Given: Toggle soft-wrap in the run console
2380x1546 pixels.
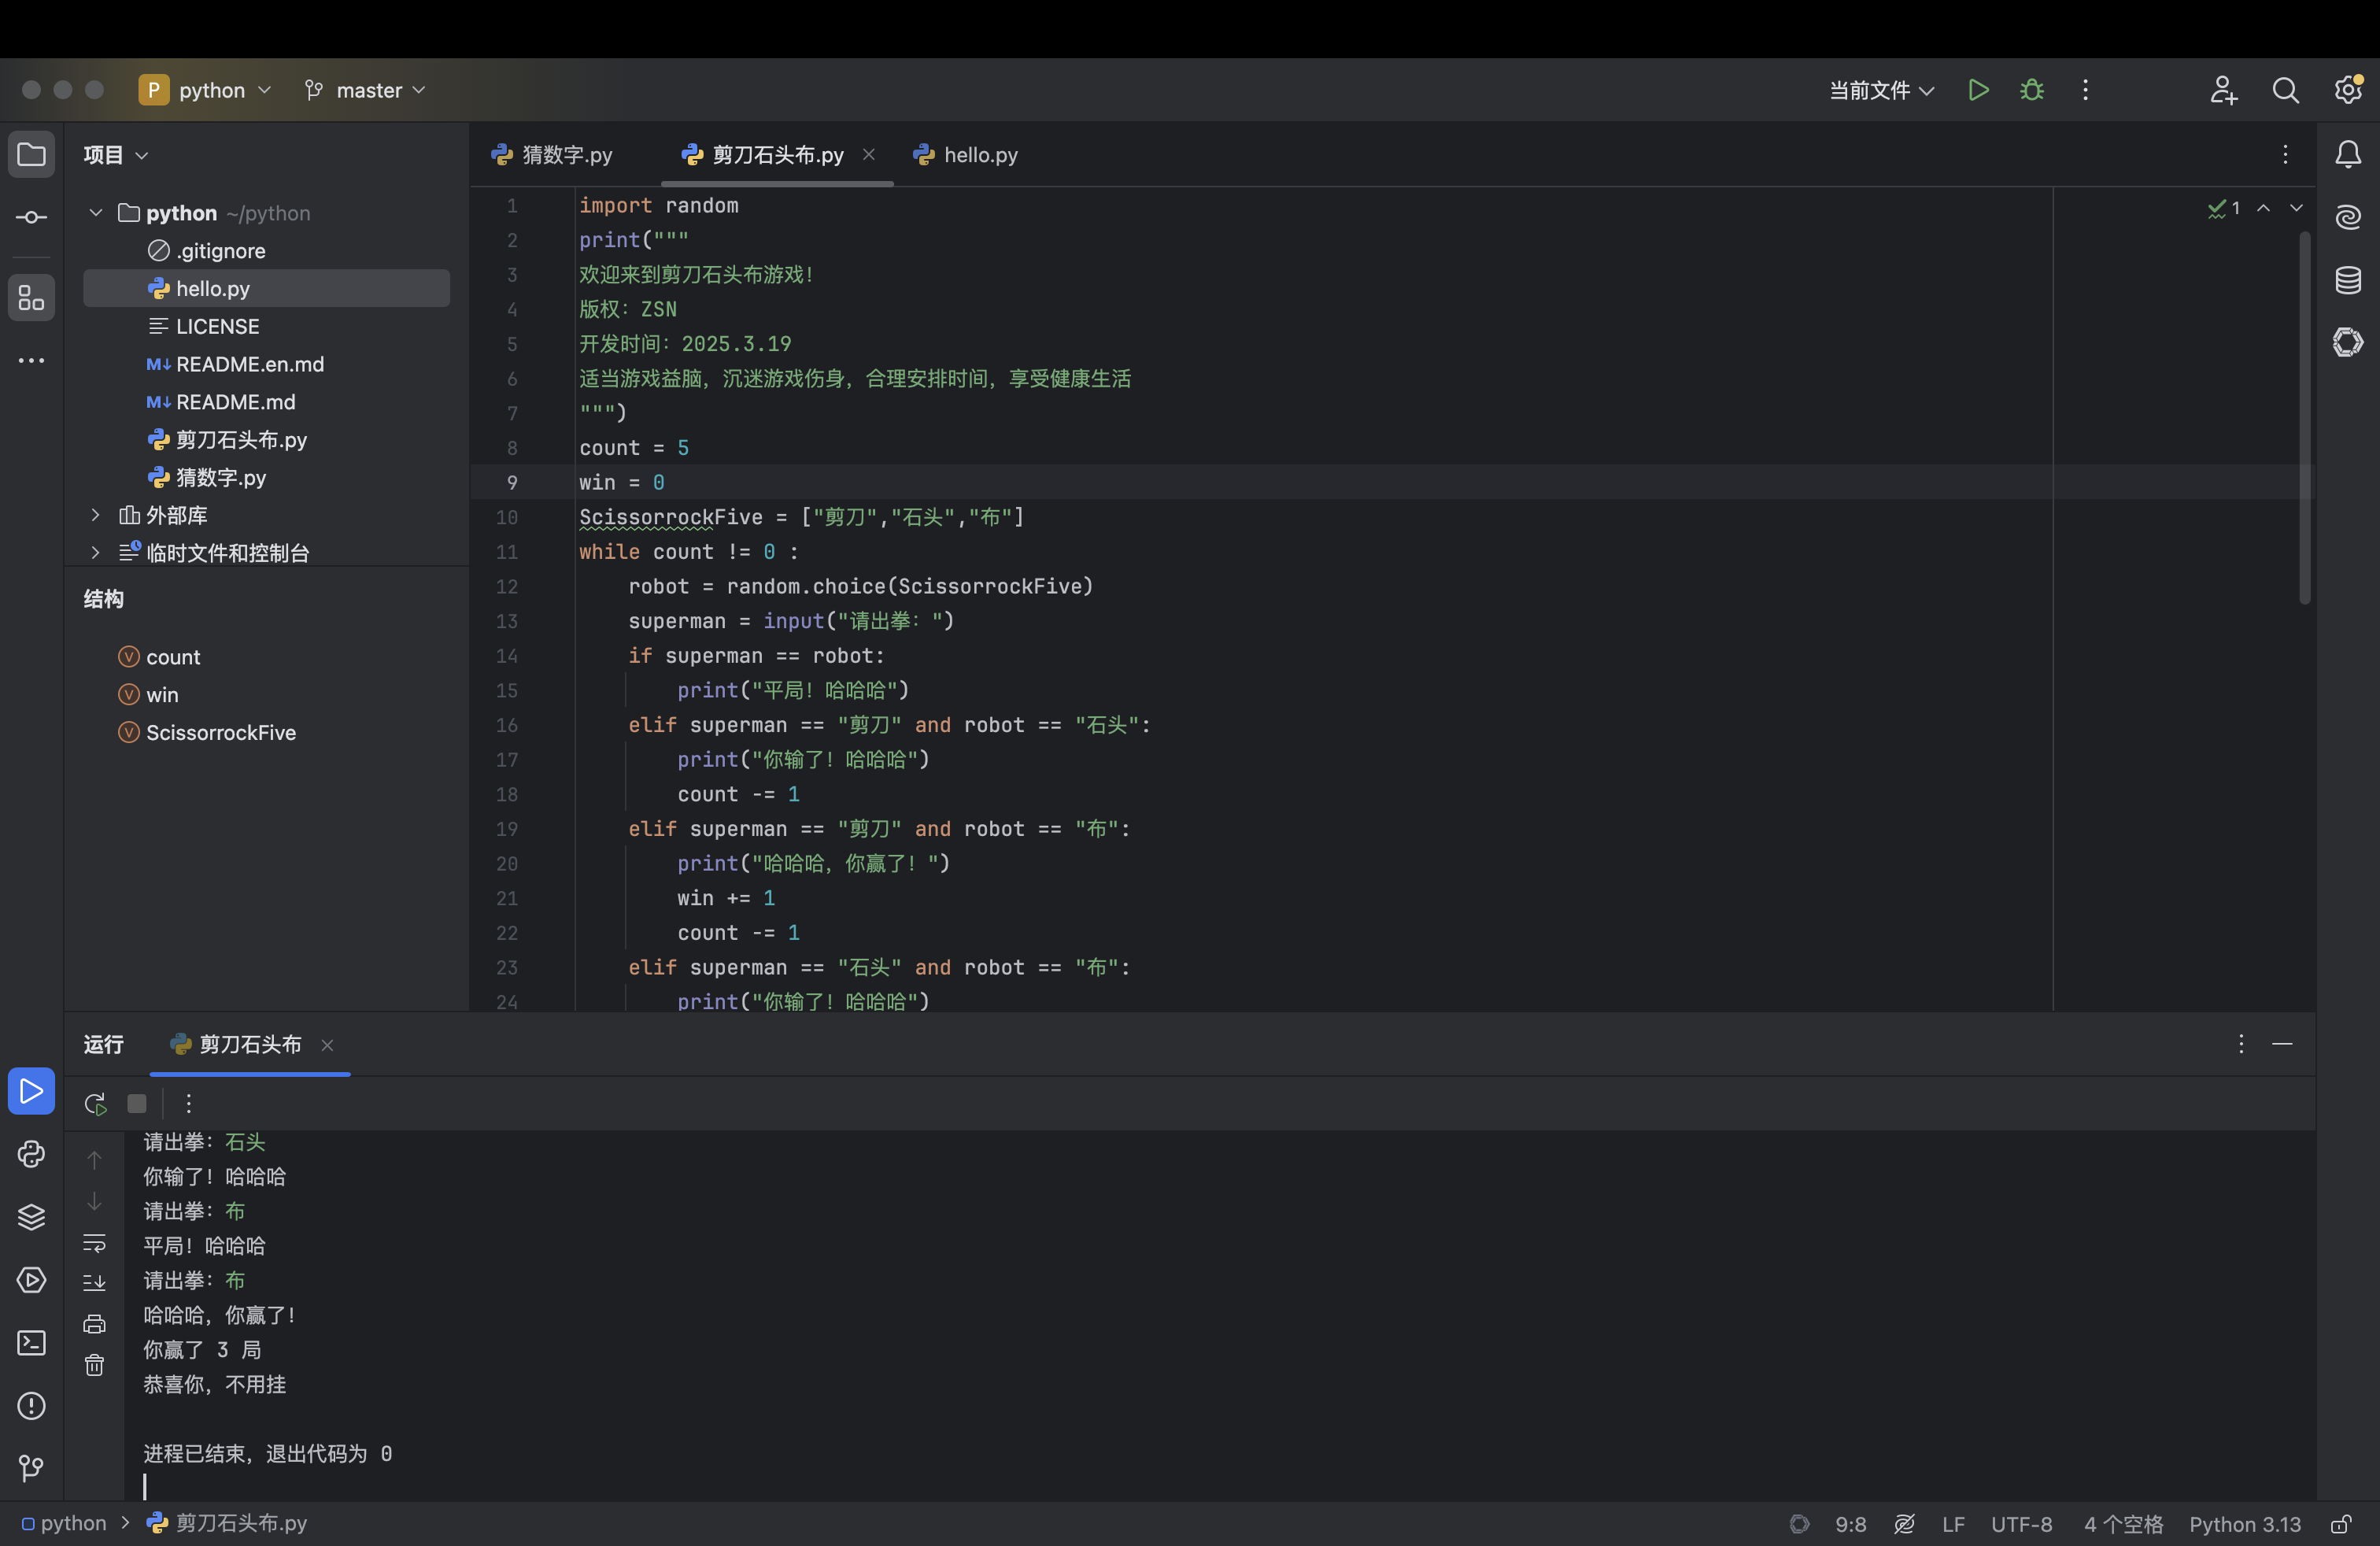Looking at the screenshot, I should click(x=94, y=1243).
